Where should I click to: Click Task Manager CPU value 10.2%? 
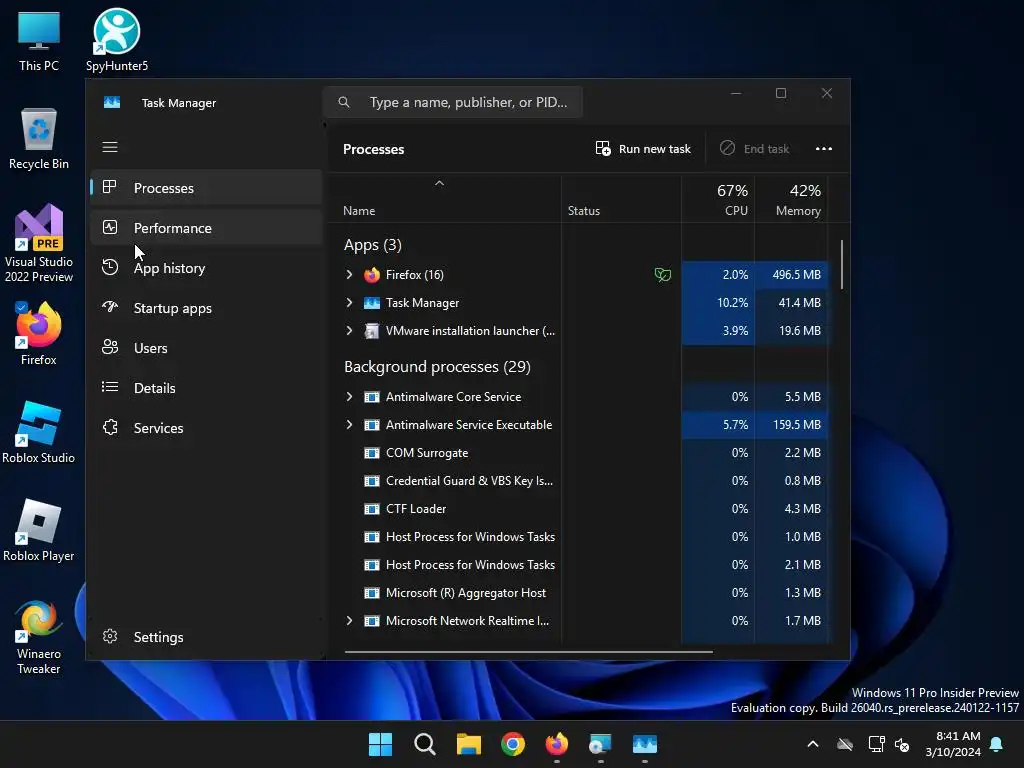[x=732, y=303]
